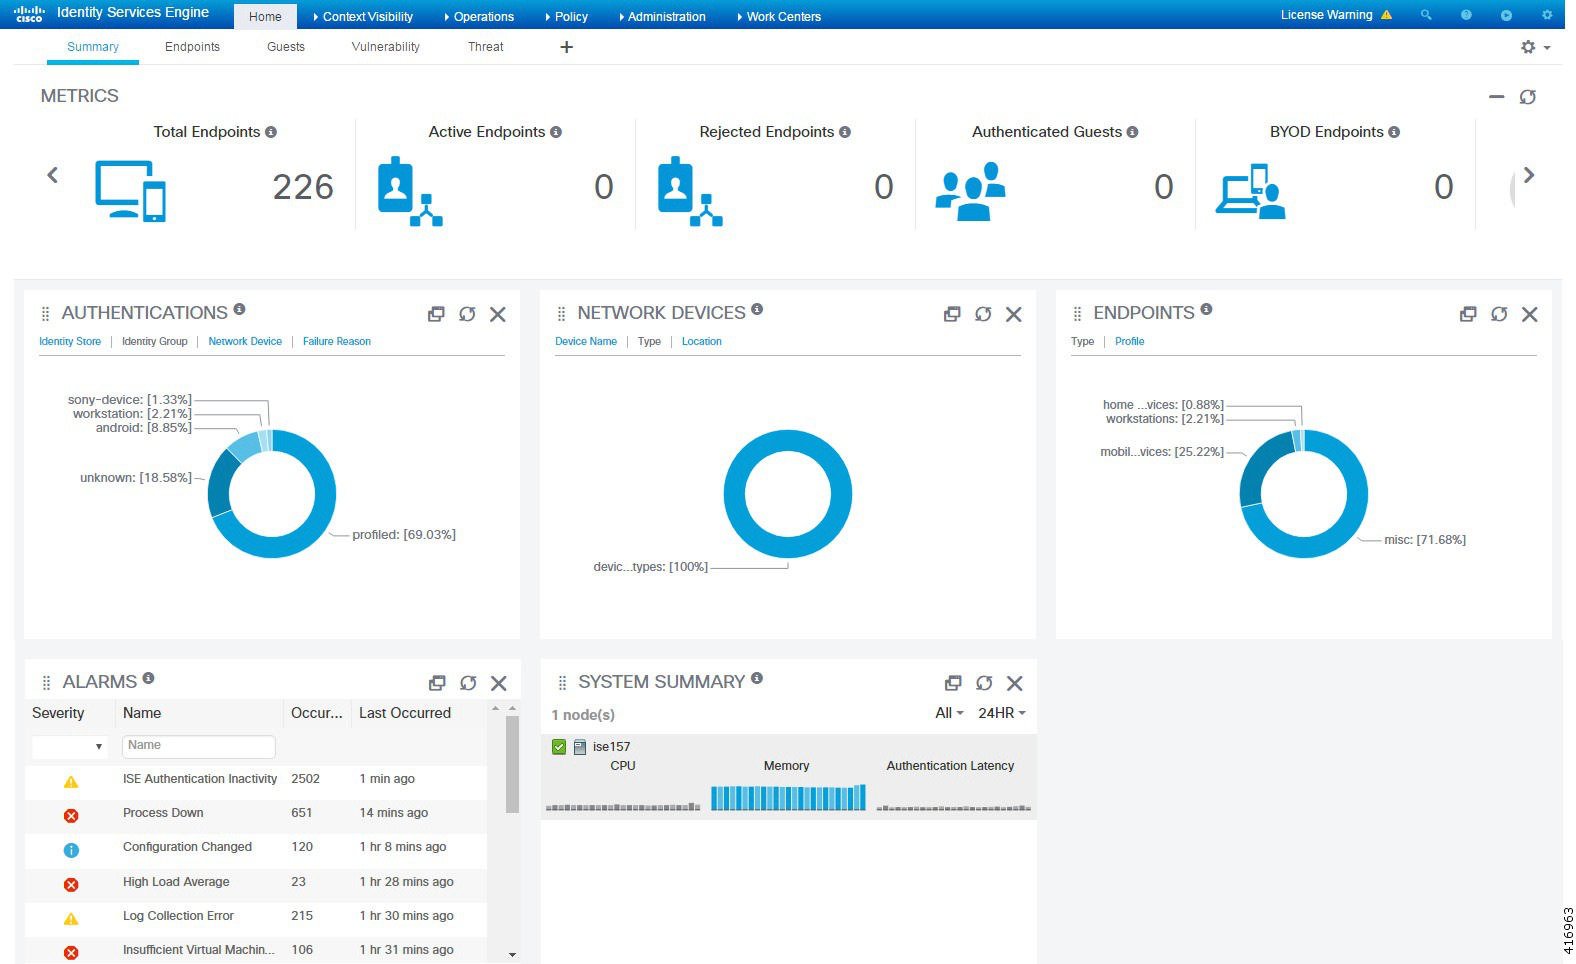This screenshot has height=964, width=1576.
Task: Expand the Administration menu
Action: coord(662,17)
